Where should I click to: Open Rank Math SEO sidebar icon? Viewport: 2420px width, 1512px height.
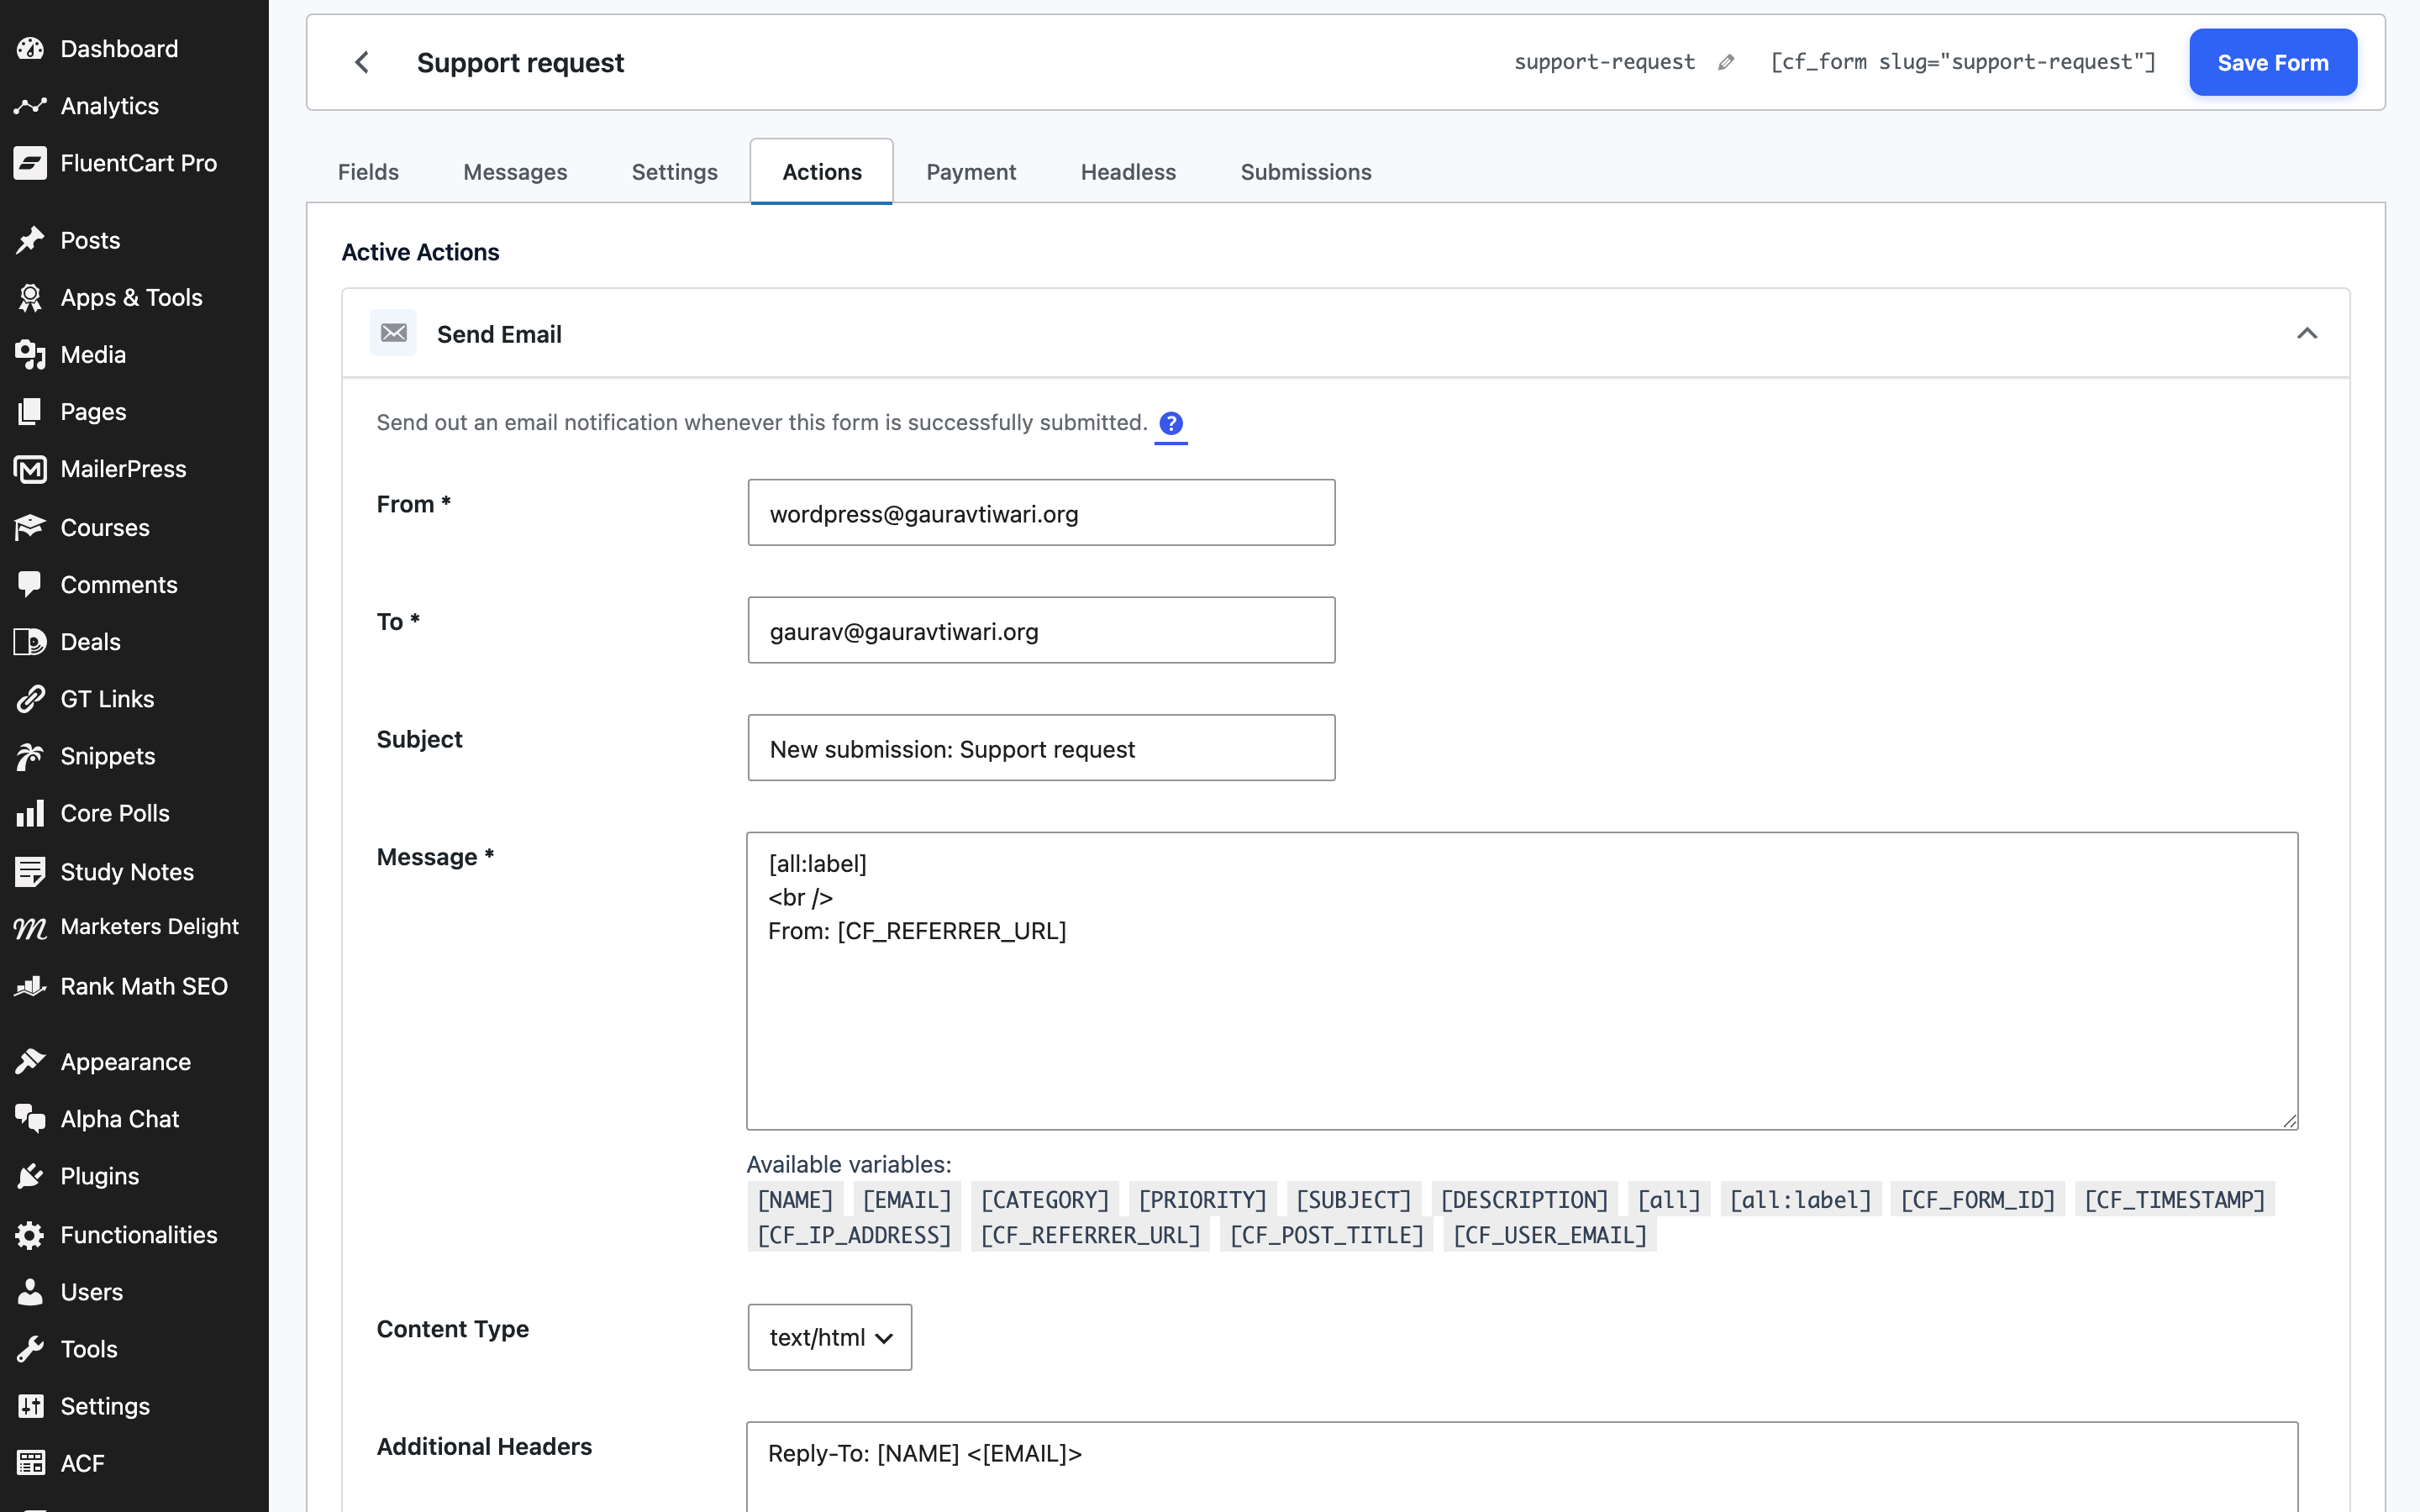(x=30, y=986)
